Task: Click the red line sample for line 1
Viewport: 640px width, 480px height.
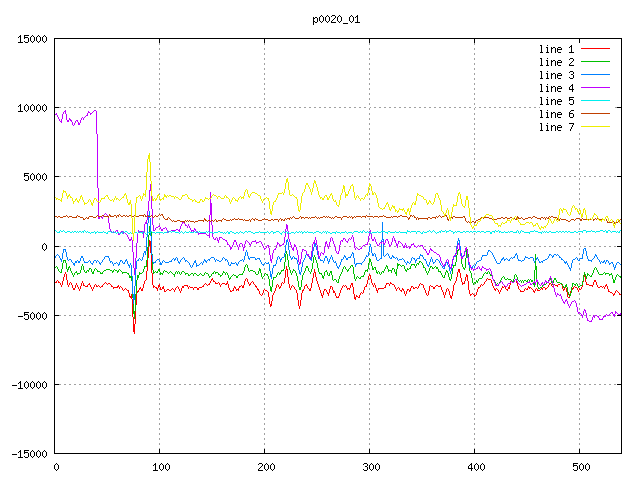Action: pos(595,49)
